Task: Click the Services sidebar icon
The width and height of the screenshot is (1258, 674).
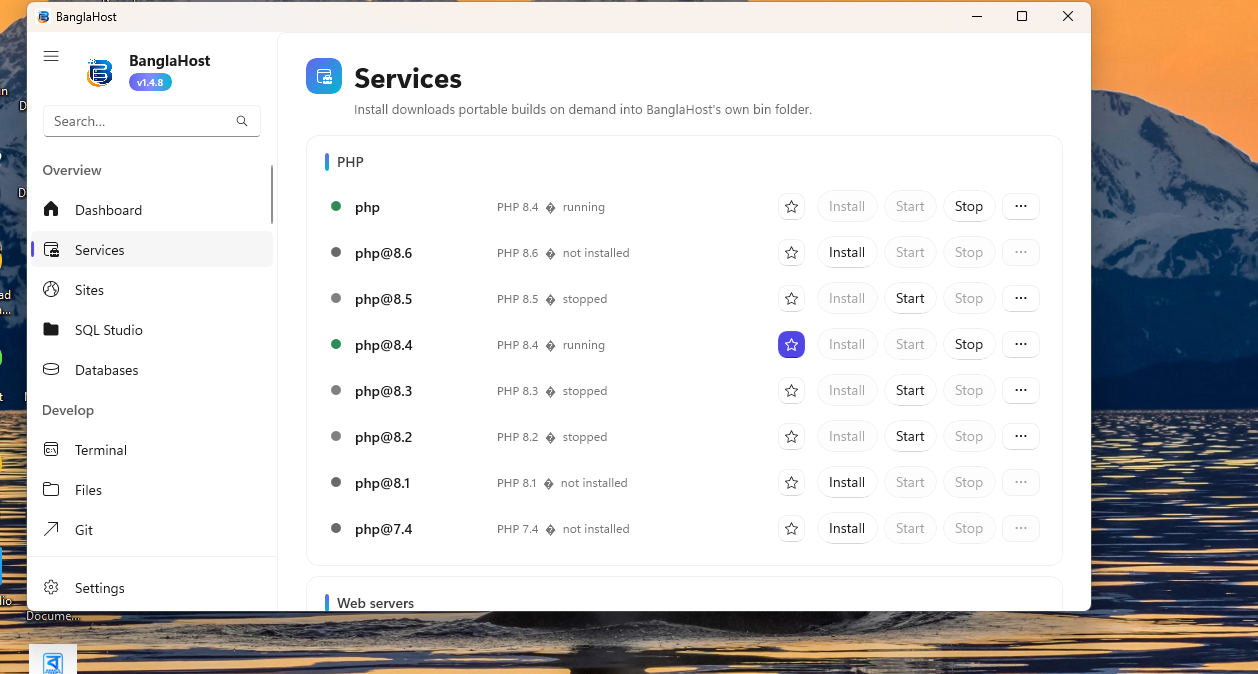Action: click(52, 250)
